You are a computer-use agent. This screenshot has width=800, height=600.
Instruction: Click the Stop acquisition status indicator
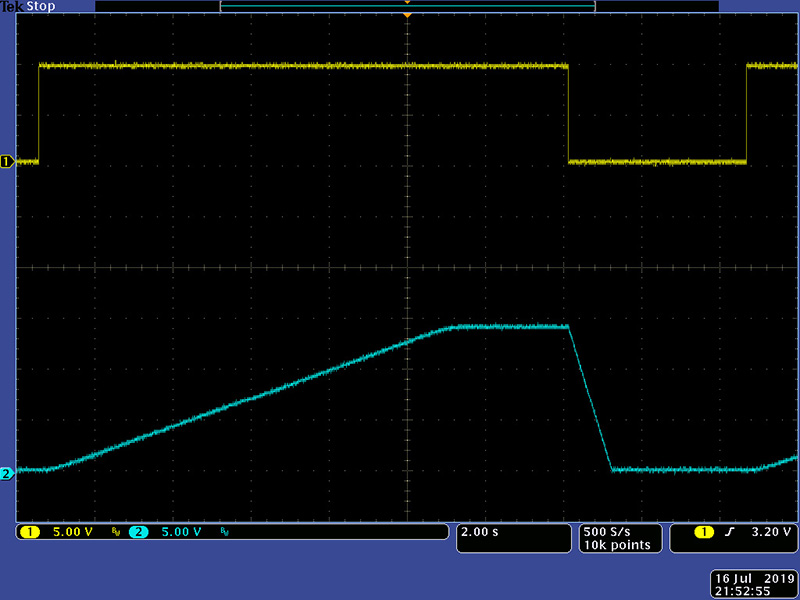(x=39, y=6)
